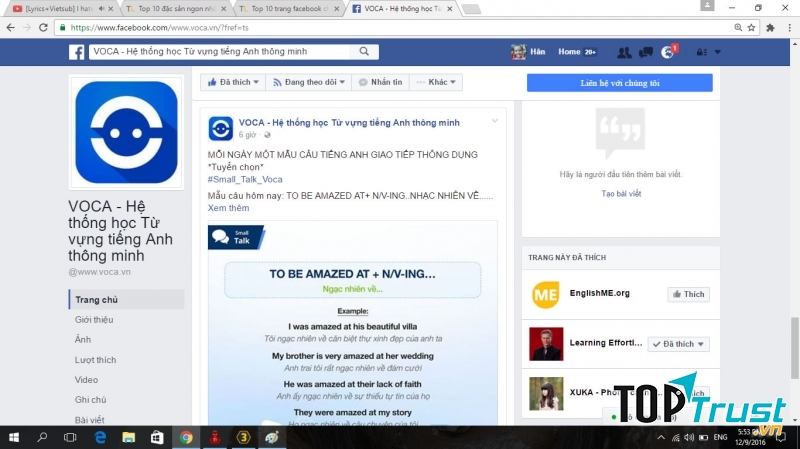Screen dimensions: 800x449
Task: Click the Xem thêm link in post
Action: (x=228, y=208)
